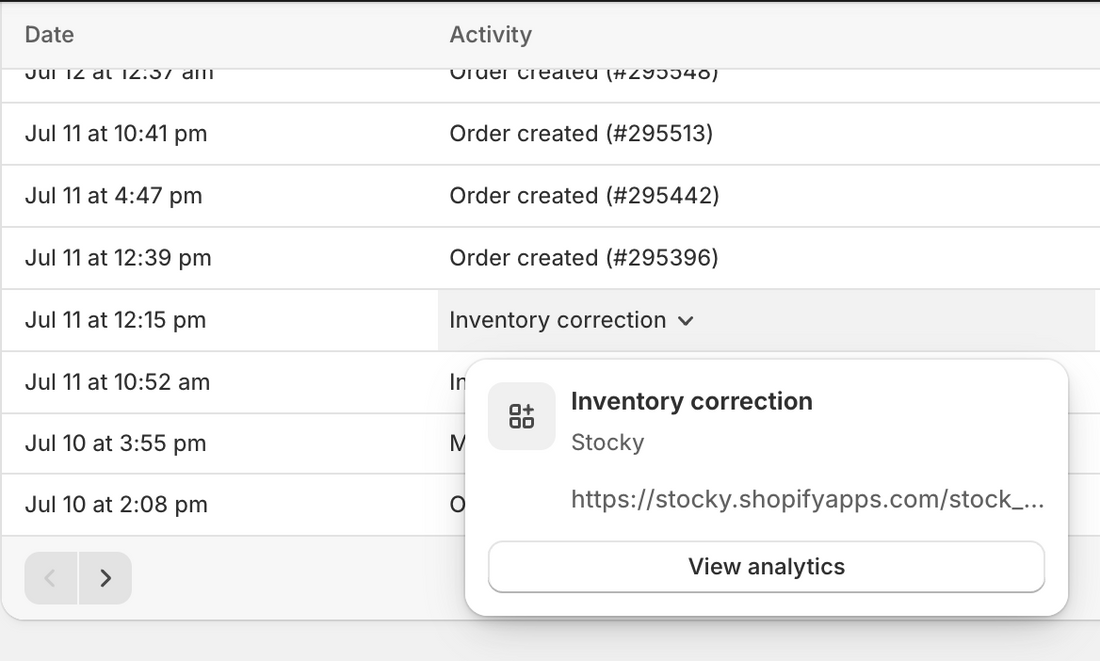Viewport: 1100px width, 661px height.
Task: Sort by the Date column header
Action: point(51,34)
